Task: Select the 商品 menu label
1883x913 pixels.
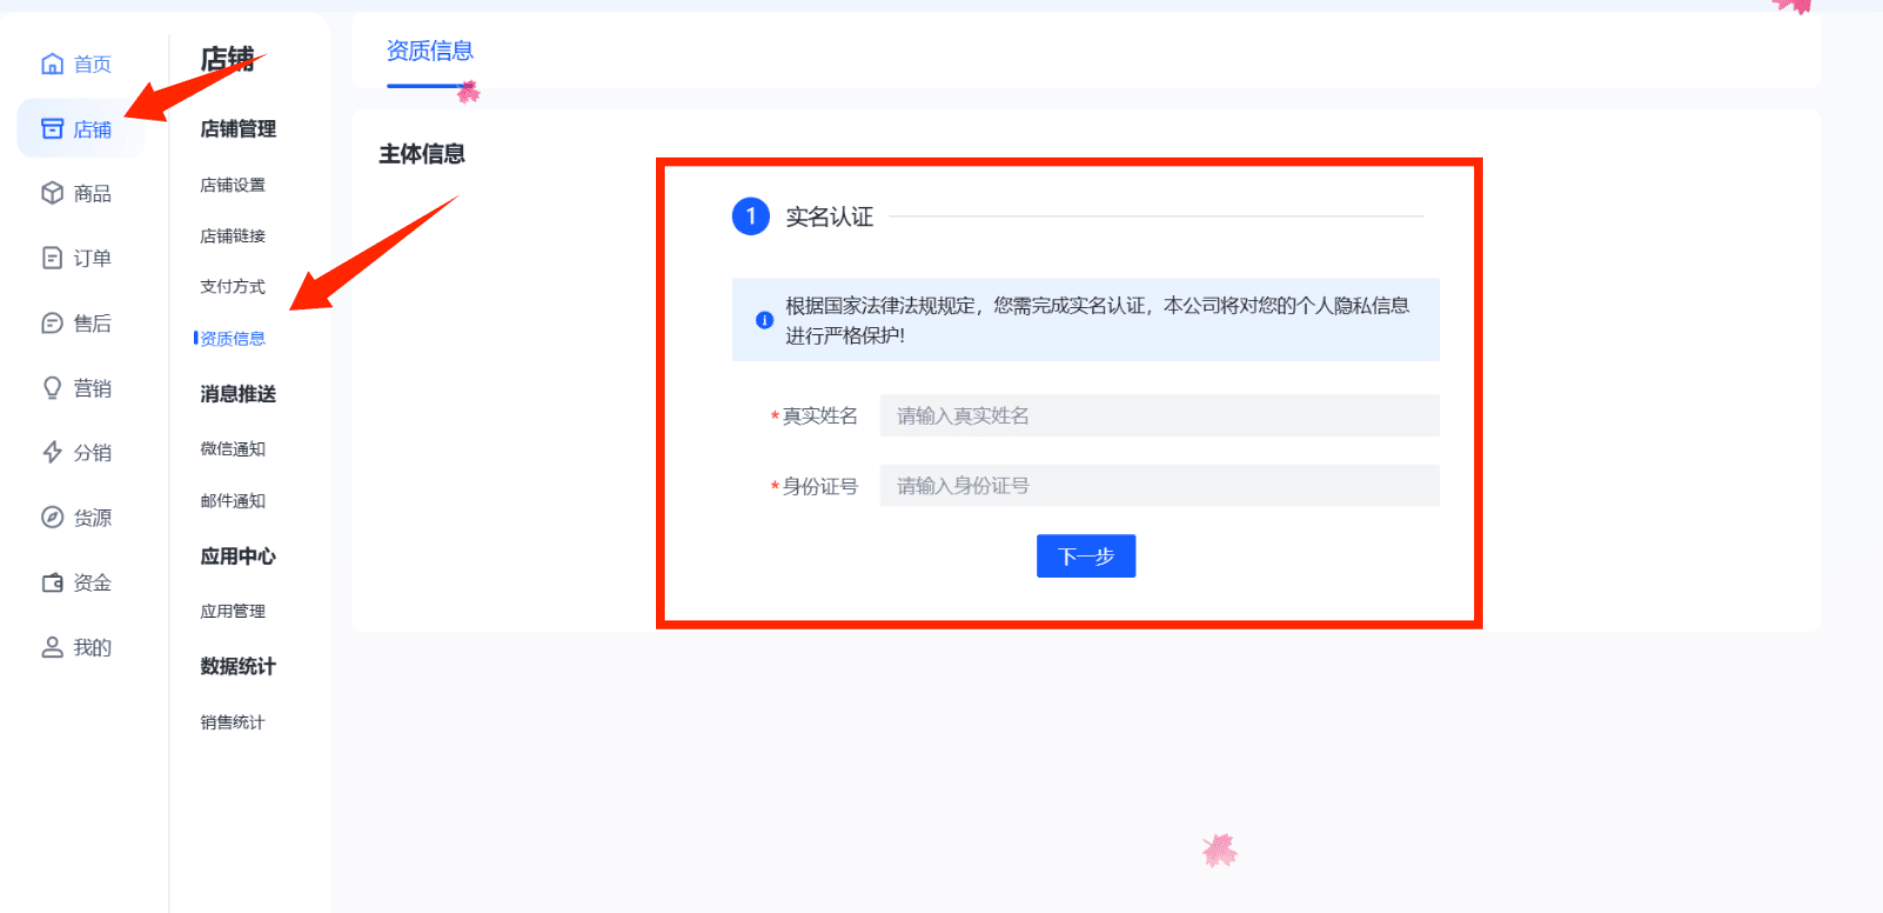Action: click(x=92, y=193)
